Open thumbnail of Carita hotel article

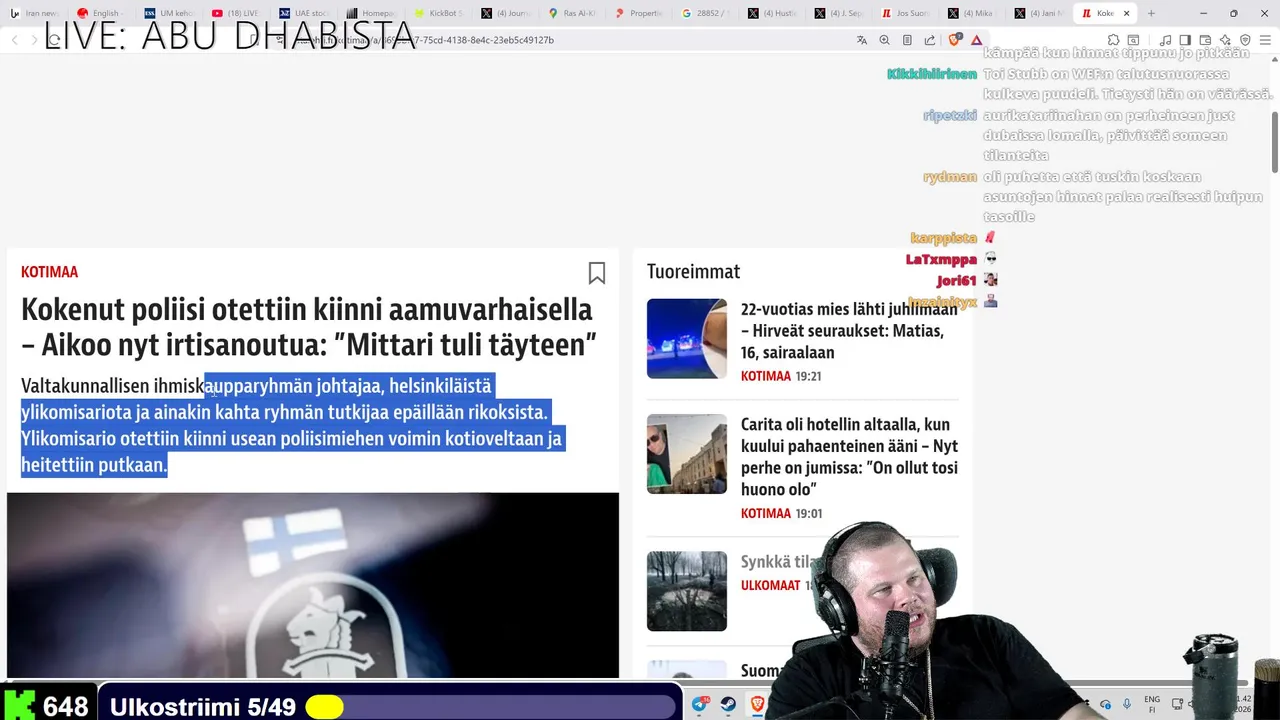pyautogui.click(x=686, y=453)
